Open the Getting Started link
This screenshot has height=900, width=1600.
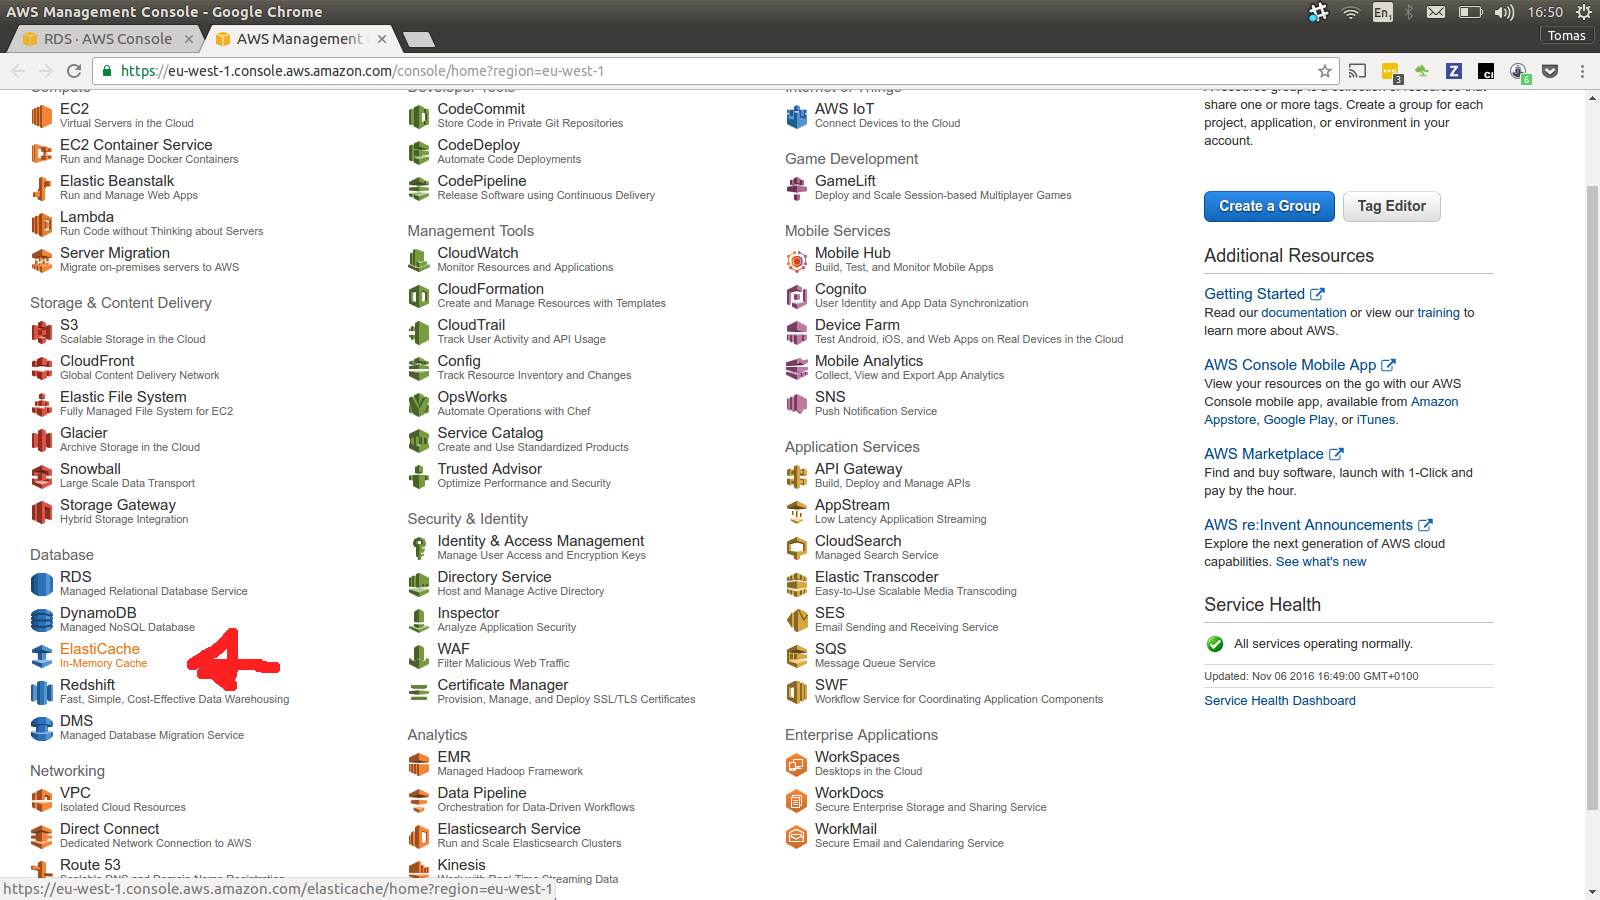[1264, 294]
